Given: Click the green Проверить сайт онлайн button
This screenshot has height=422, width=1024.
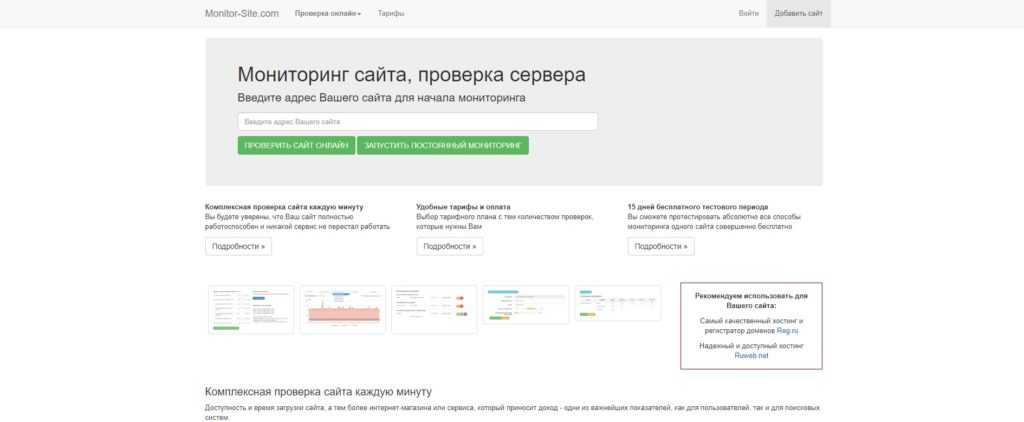Looking at the screenshot, I should (295, 146).
